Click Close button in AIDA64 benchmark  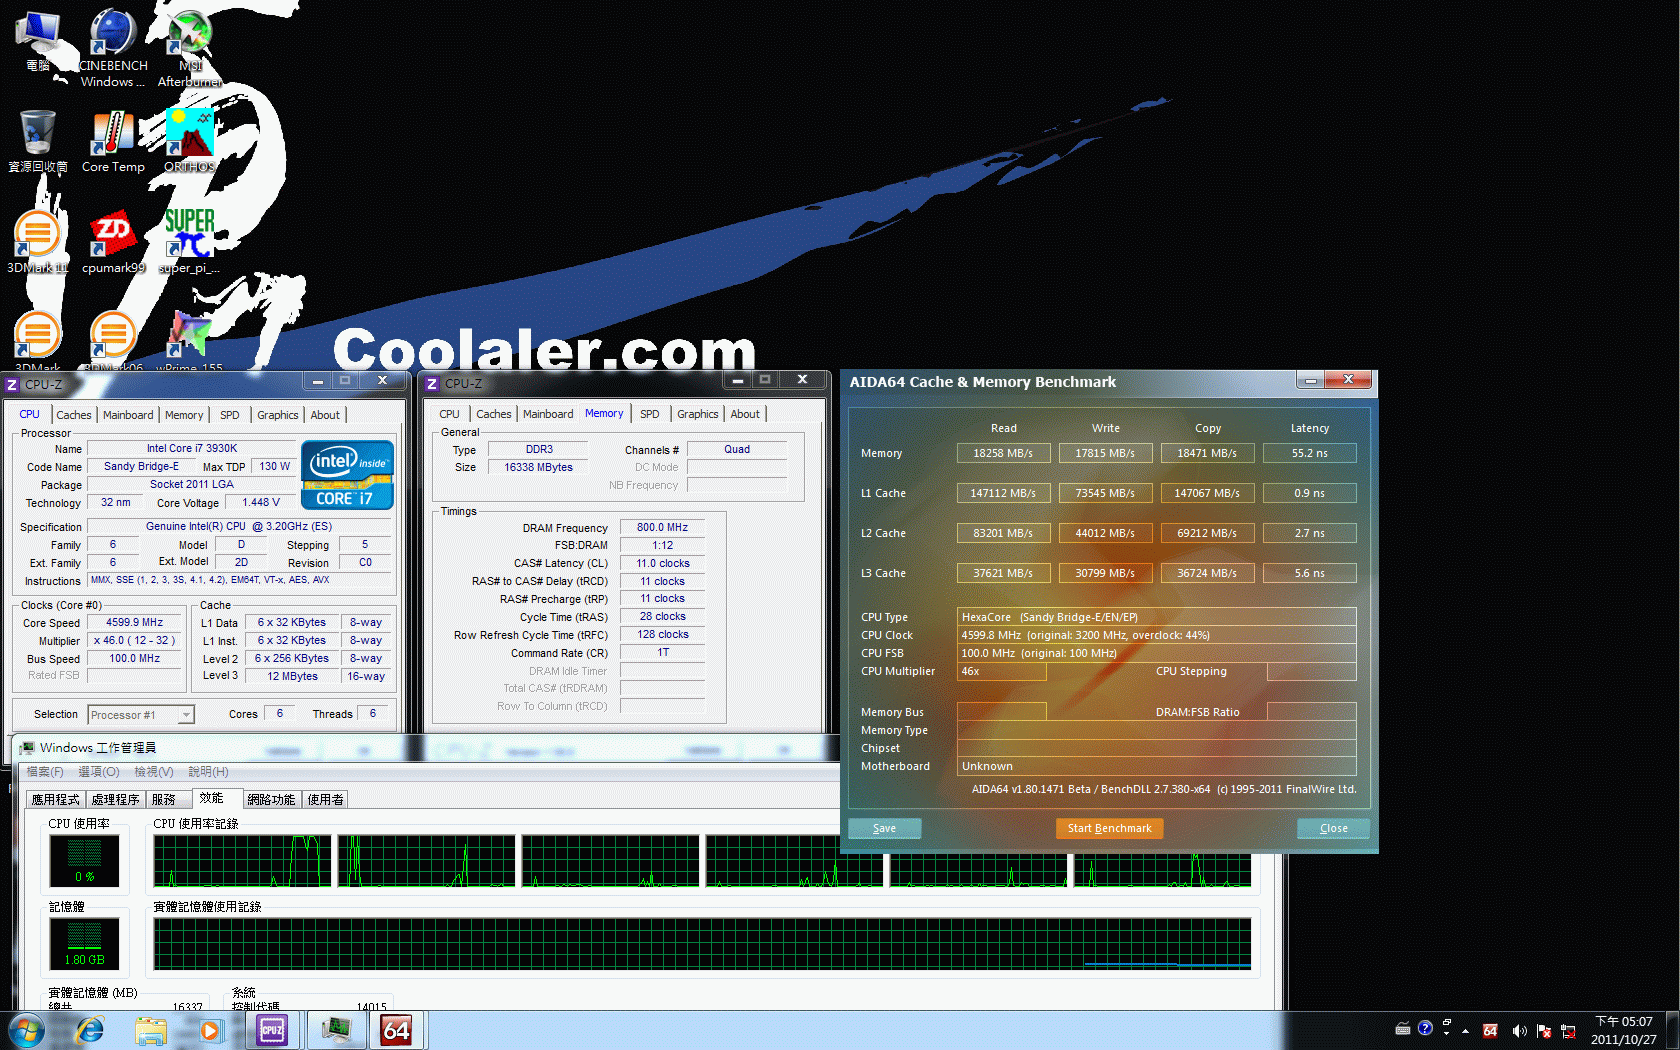1333,828
